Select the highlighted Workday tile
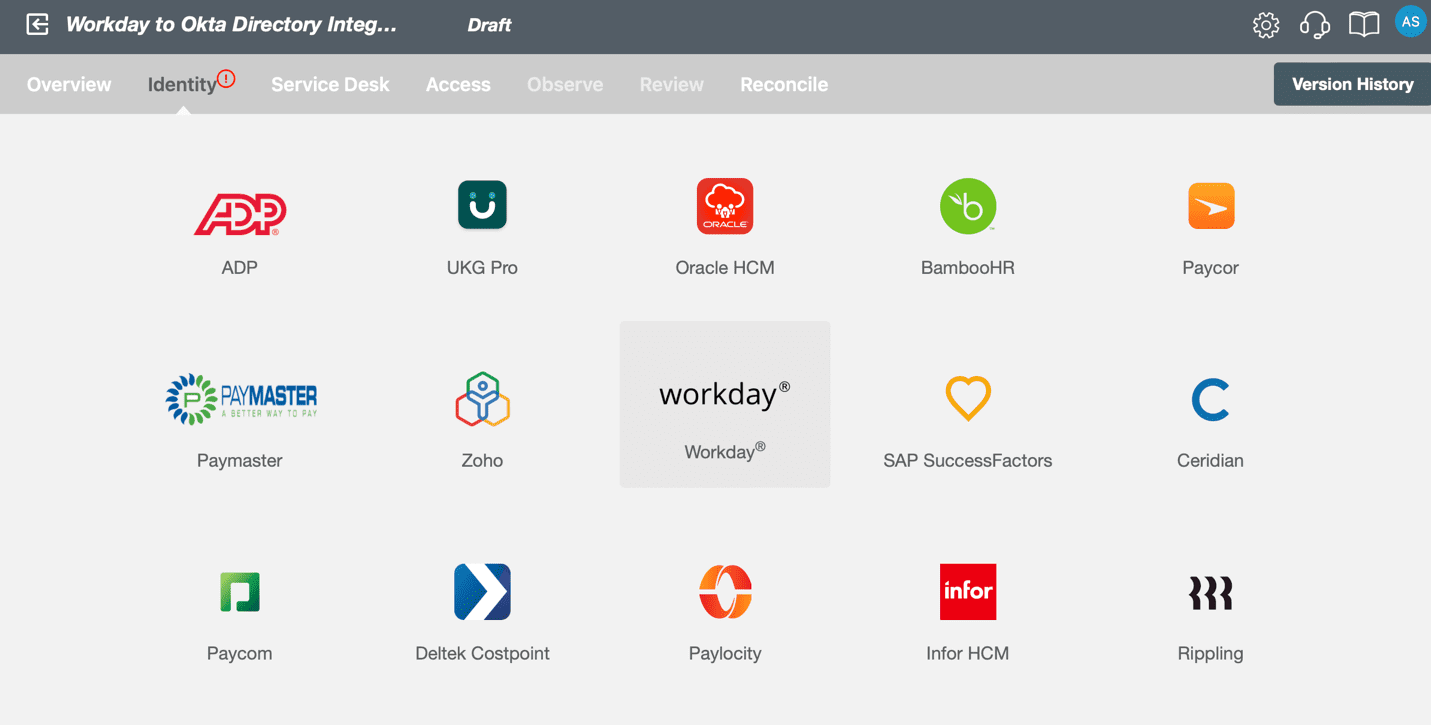 725,404
